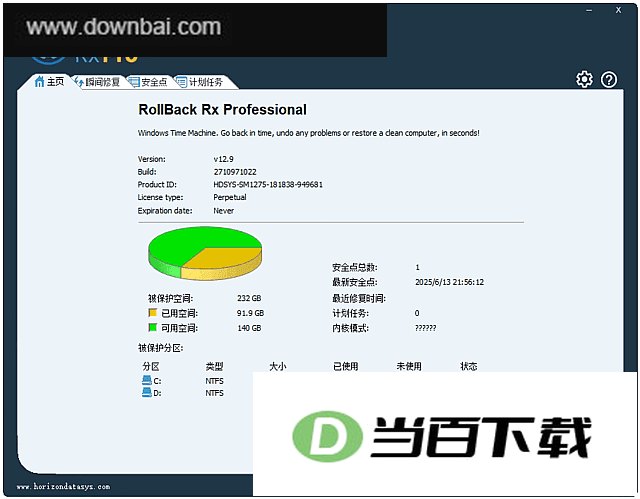Viewport: 640px width, 499px height.
Task: Click the NTFS type in D: row
Action: 214,393
